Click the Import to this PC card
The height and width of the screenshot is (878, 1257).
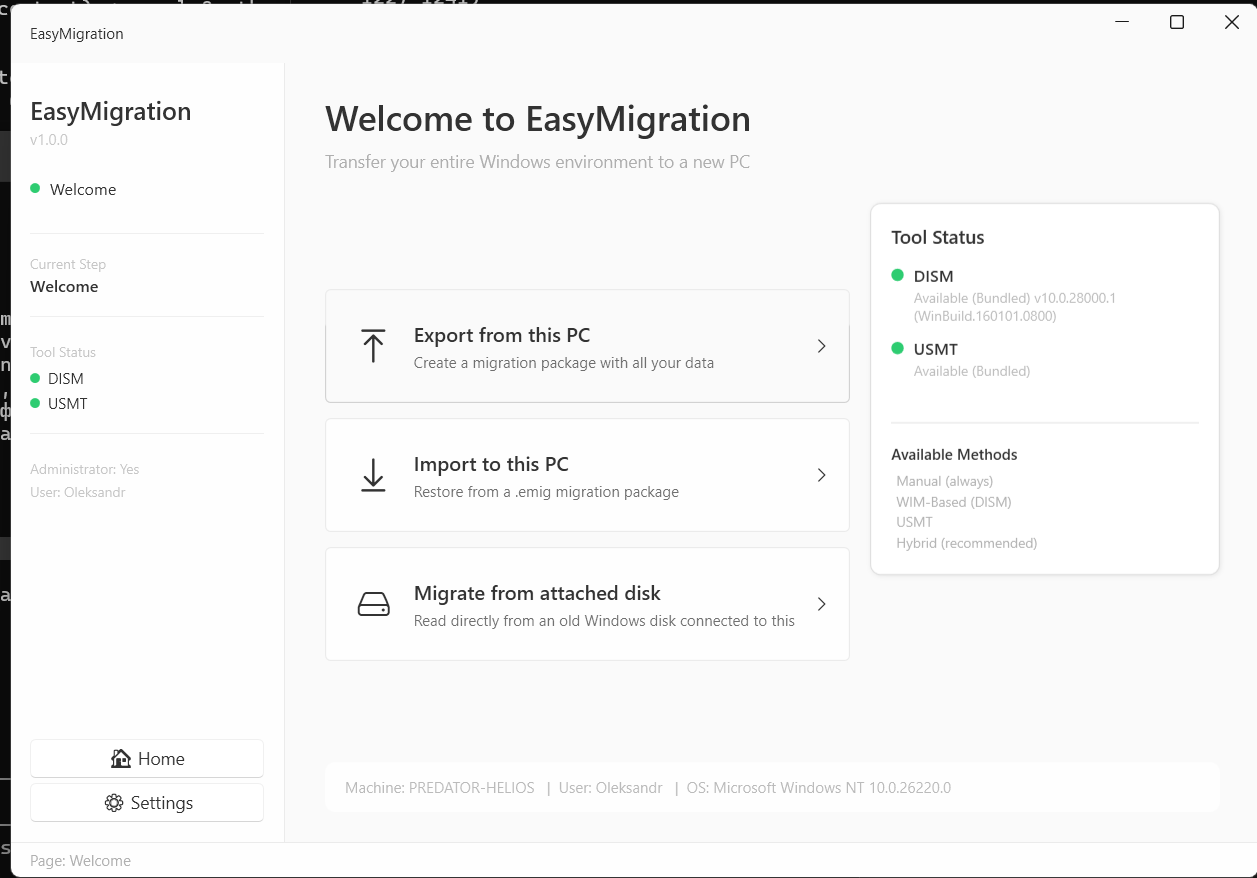pyautogui.click(x=587, y=475)
